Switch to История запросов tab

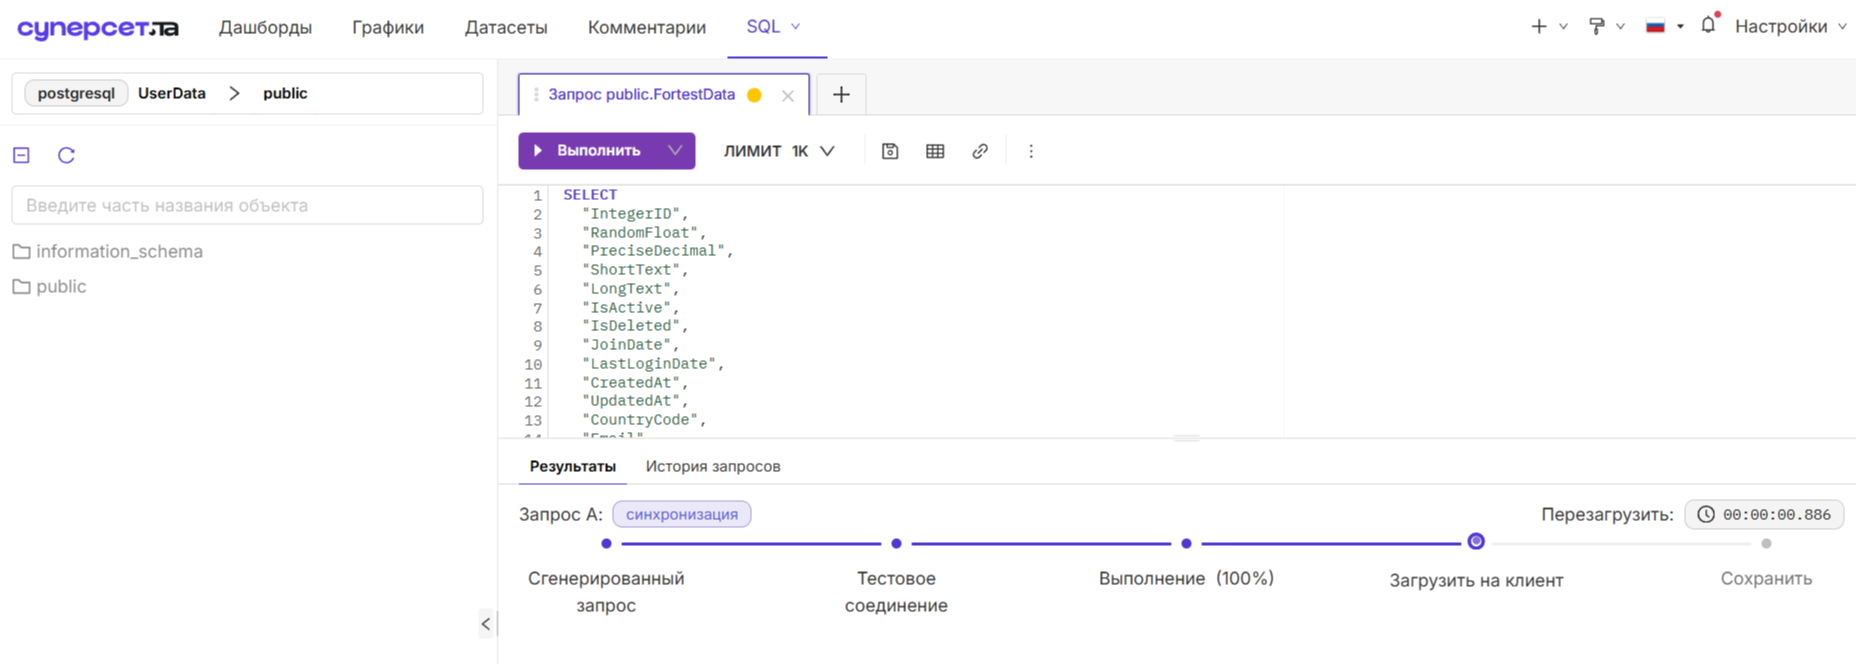713,466
